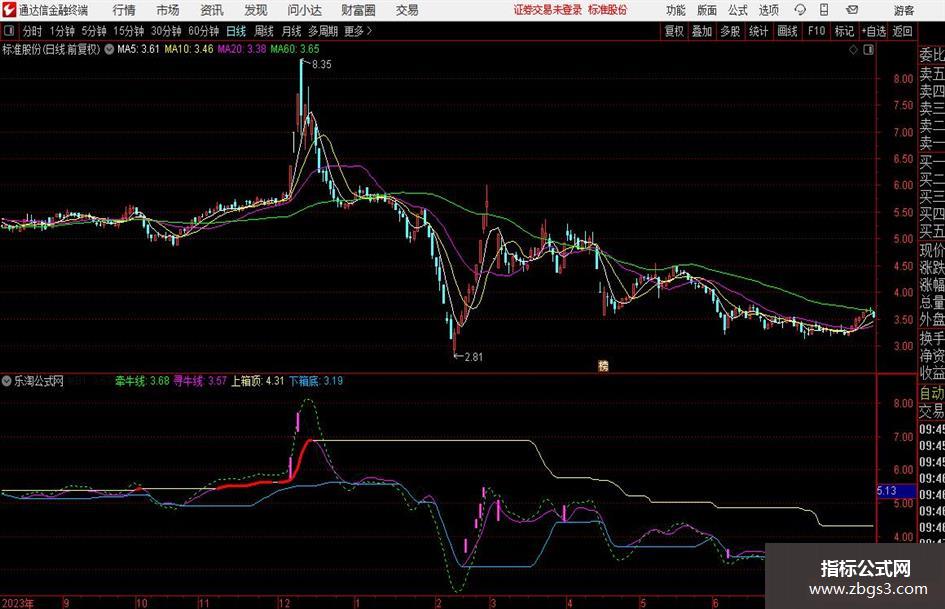Click the diamond icon at chart top-right
This screenshot has width=945, height=609.
tap(853, 50)
